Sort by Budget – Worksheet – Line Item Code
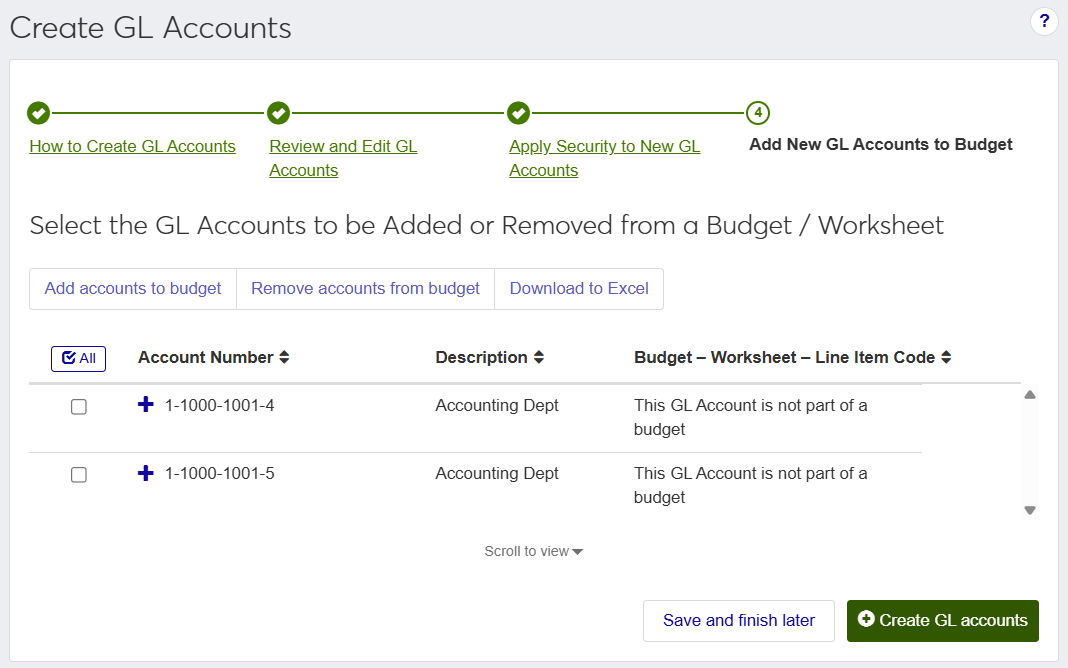1068x668 pixels. [946, 358]
